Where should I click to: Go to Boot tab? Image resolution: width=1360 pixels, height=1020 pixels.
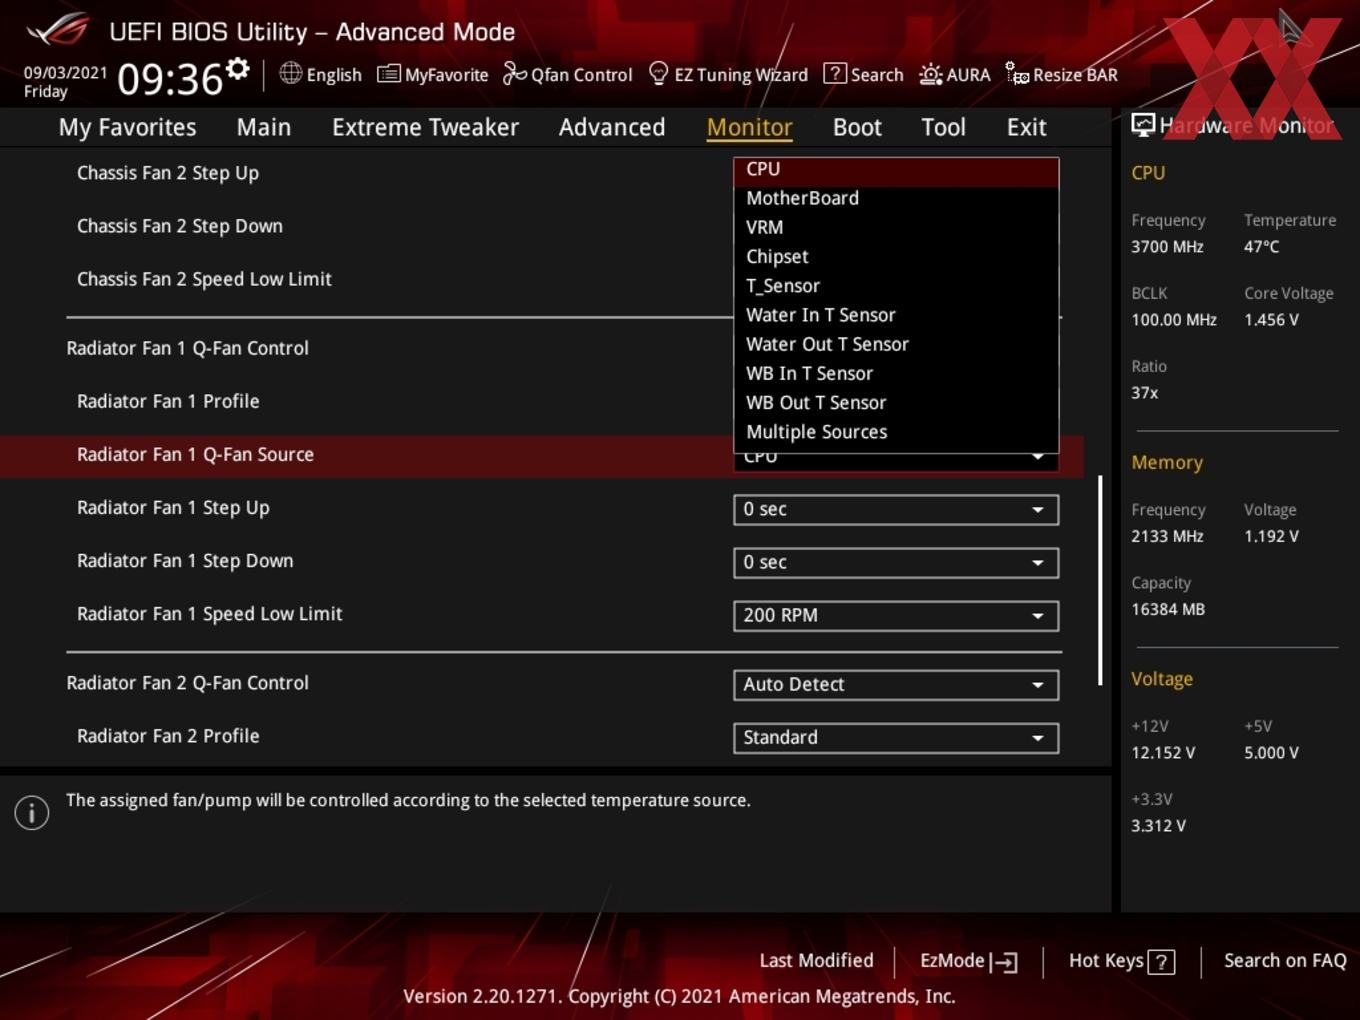pos(857,127)
